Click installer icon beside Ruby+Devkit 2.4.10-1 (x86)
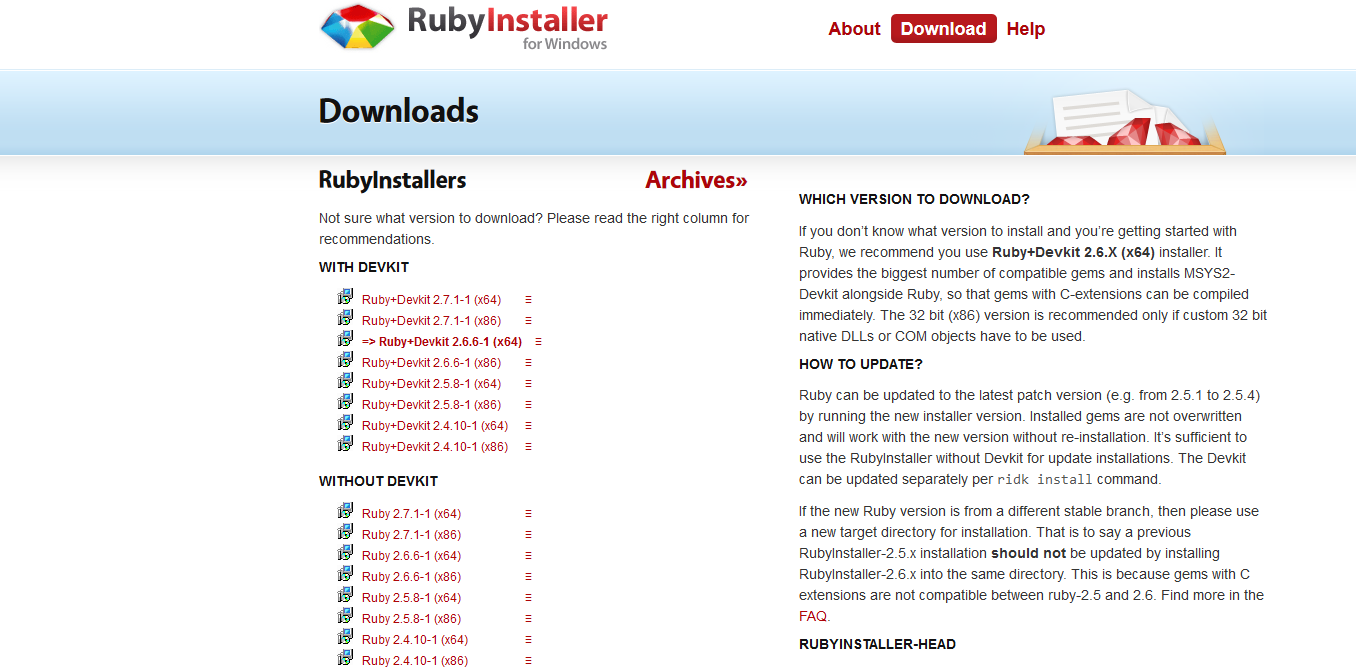Image resolution: width=1356 pixels, height=668 pixels. (346, 445)
